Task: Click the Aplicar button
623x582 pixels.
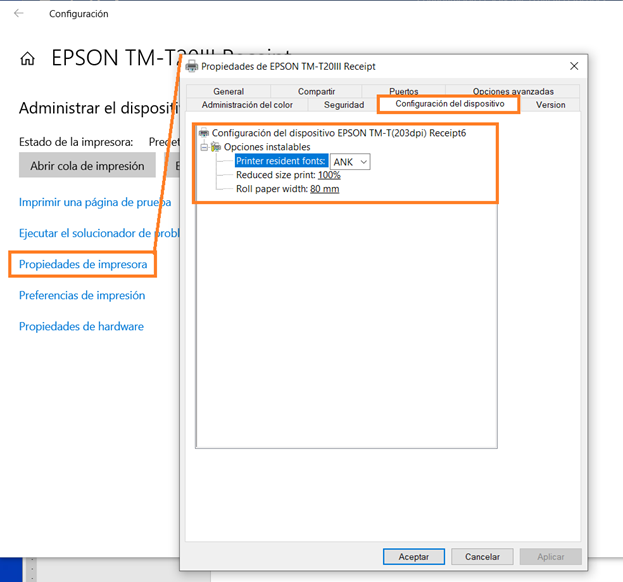Action: click(x=551, y=557)
